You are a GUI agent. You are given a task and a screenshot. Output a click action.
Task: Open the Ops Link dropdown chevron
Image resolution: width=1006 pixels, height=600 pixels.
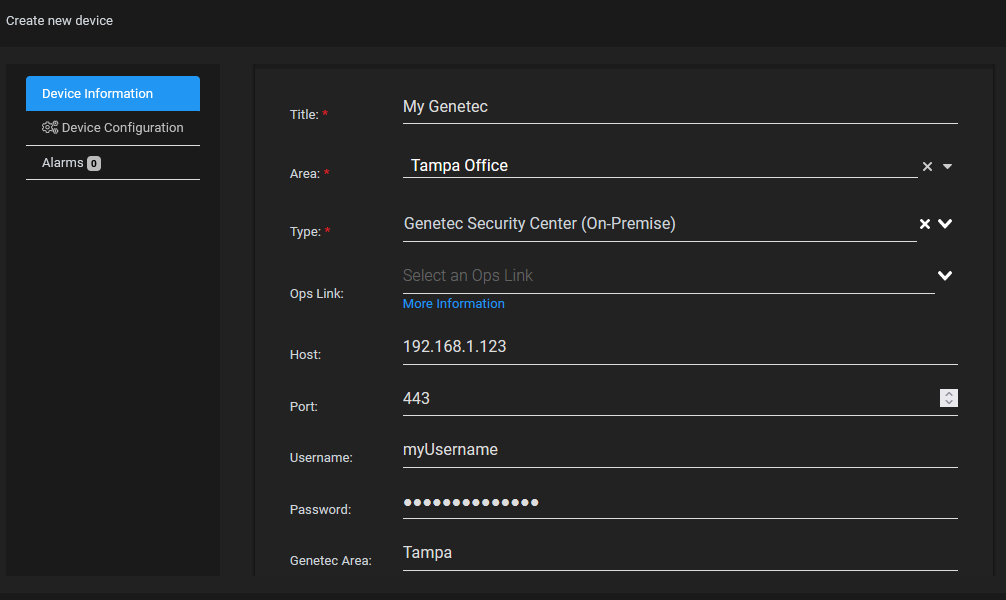click(x=945, y=276)
